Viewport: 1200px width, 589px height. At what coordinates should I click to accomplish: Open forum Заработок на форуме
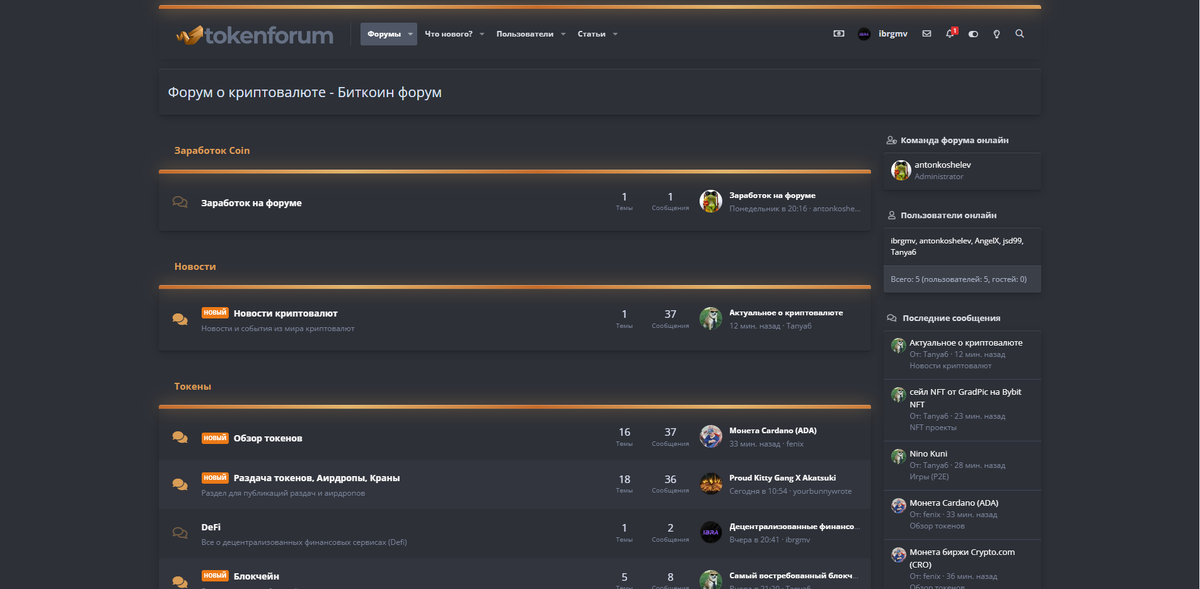pyautogui.click(x=251, y=203)
